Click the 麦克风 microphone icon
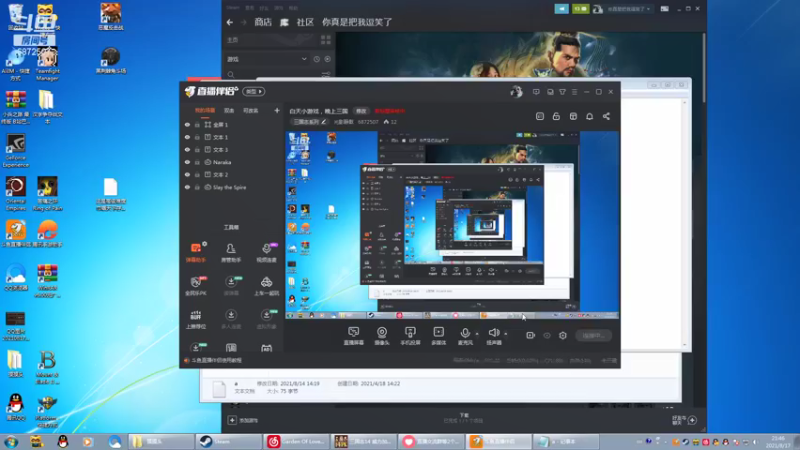The image size is (800, 450). pos(465,333)
